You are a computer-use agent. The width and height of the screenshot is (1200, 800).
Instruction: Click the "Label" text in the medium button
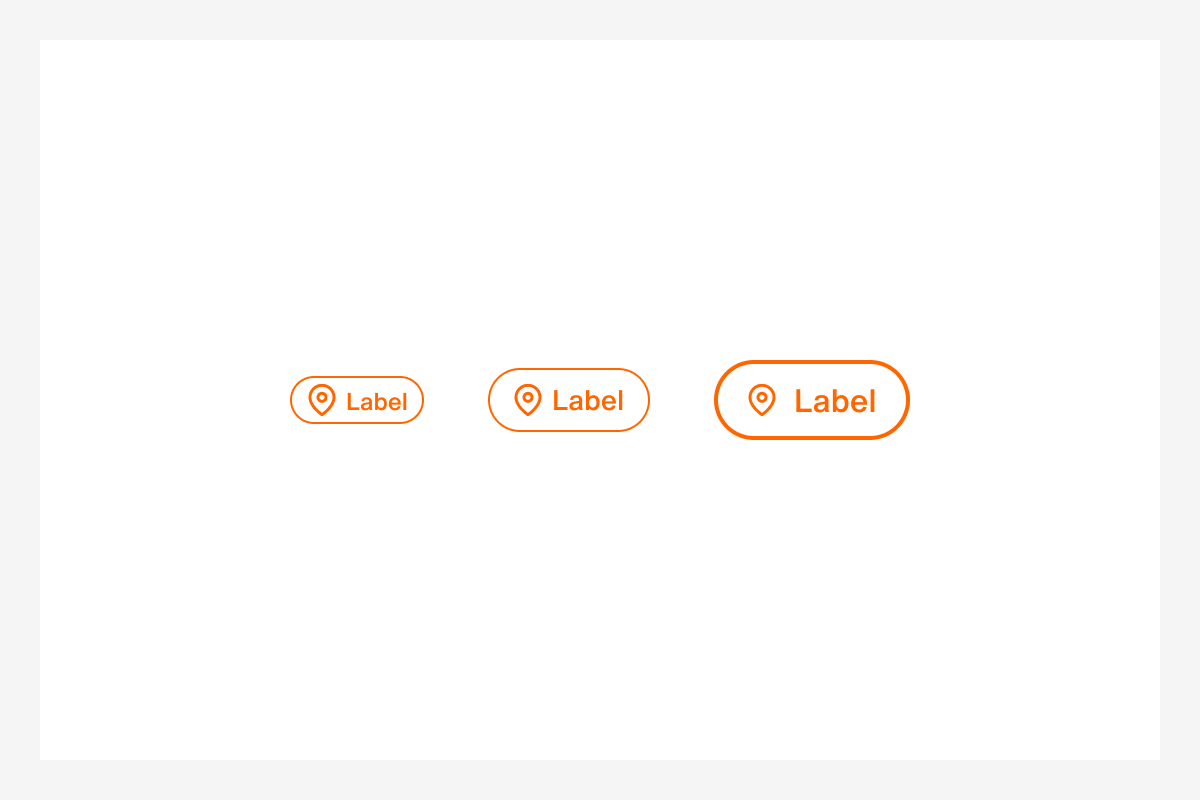pyautogui.click(x=587, y=400)
